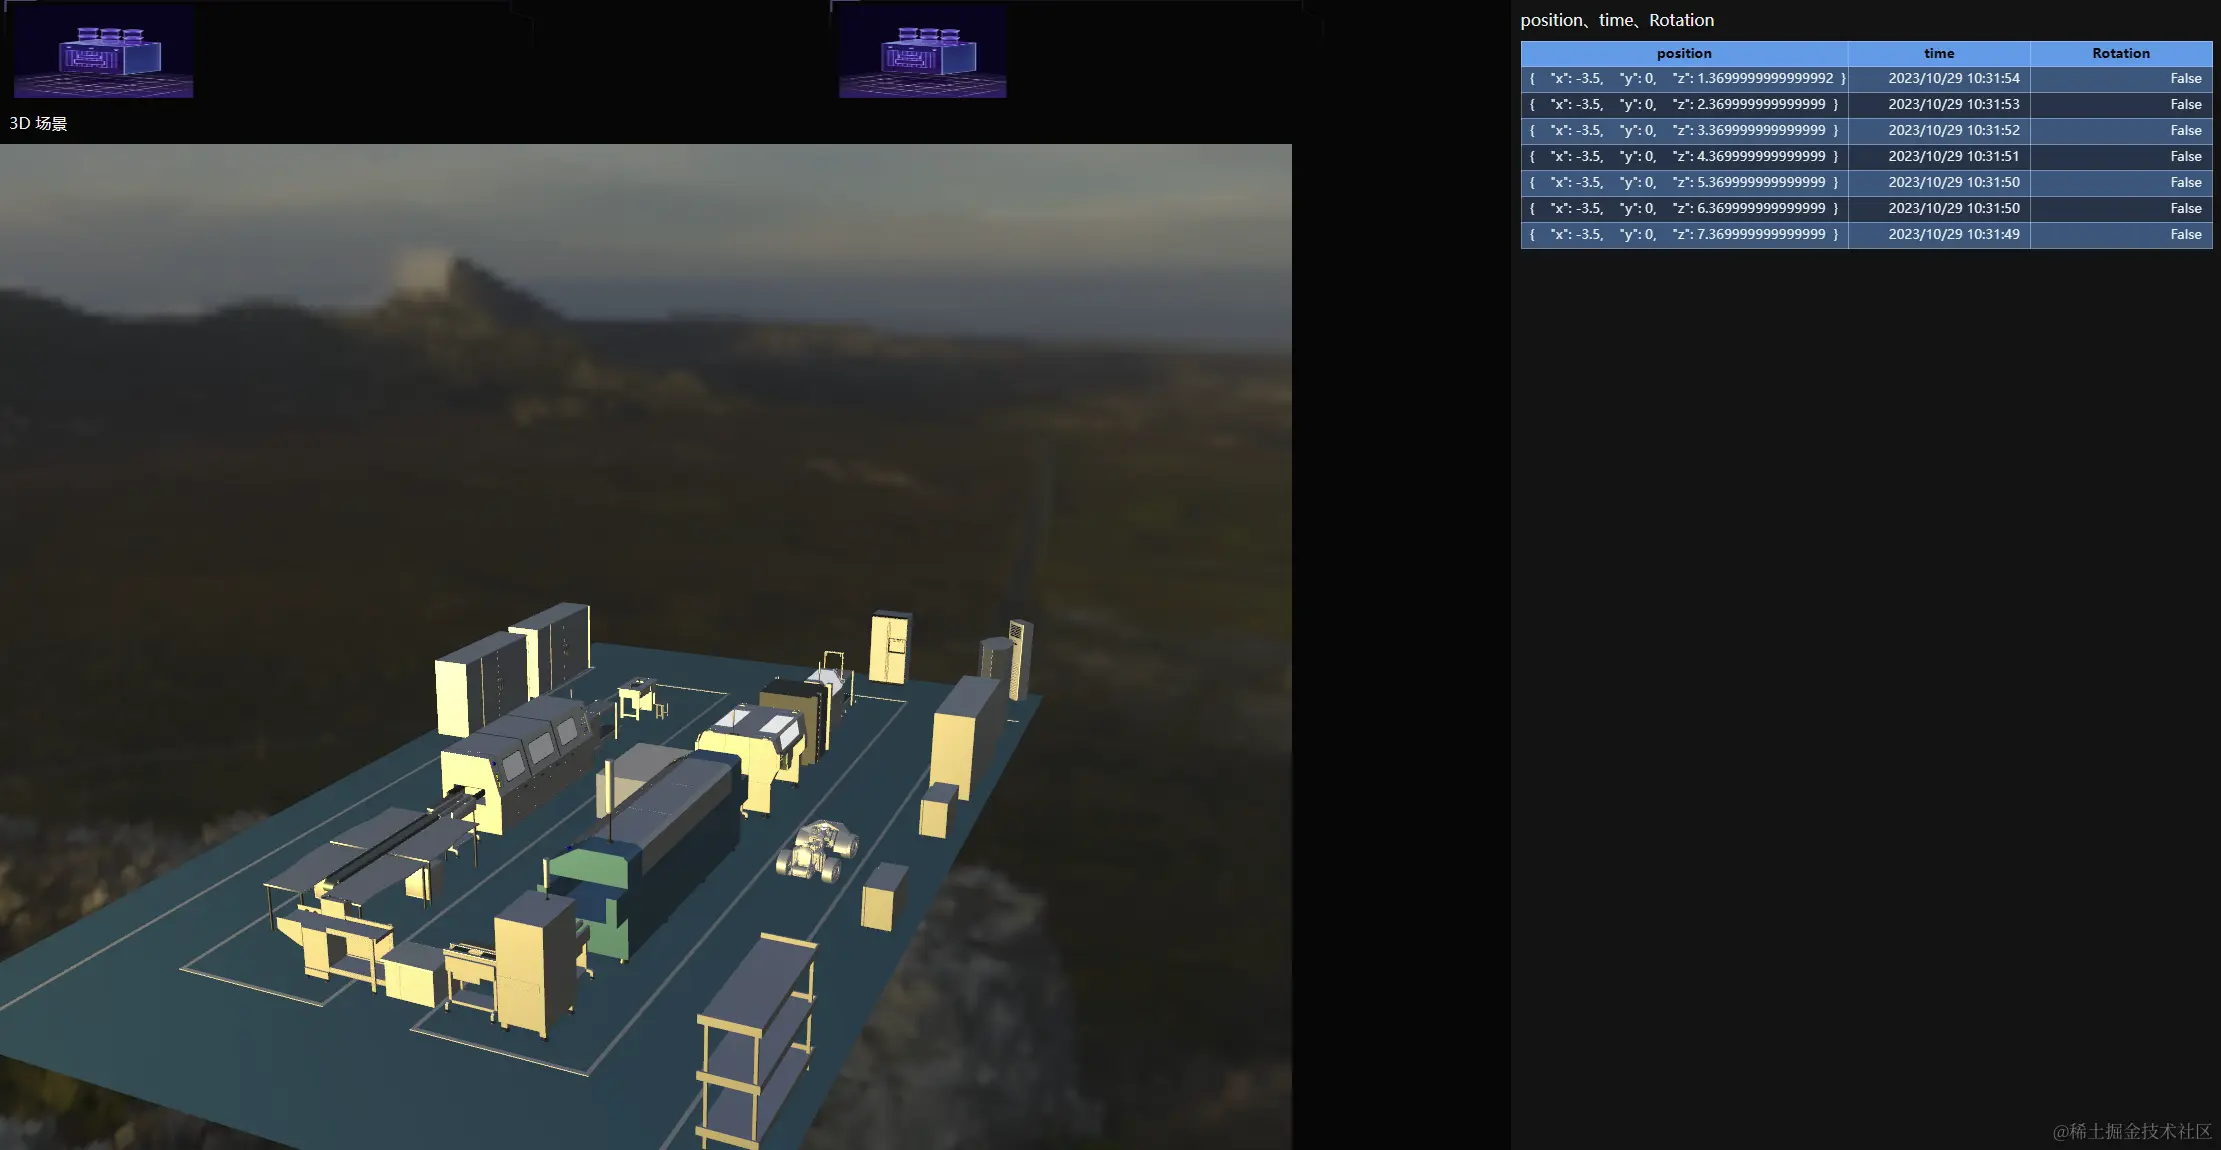Click the Rotation column header

coord(2120,53)
